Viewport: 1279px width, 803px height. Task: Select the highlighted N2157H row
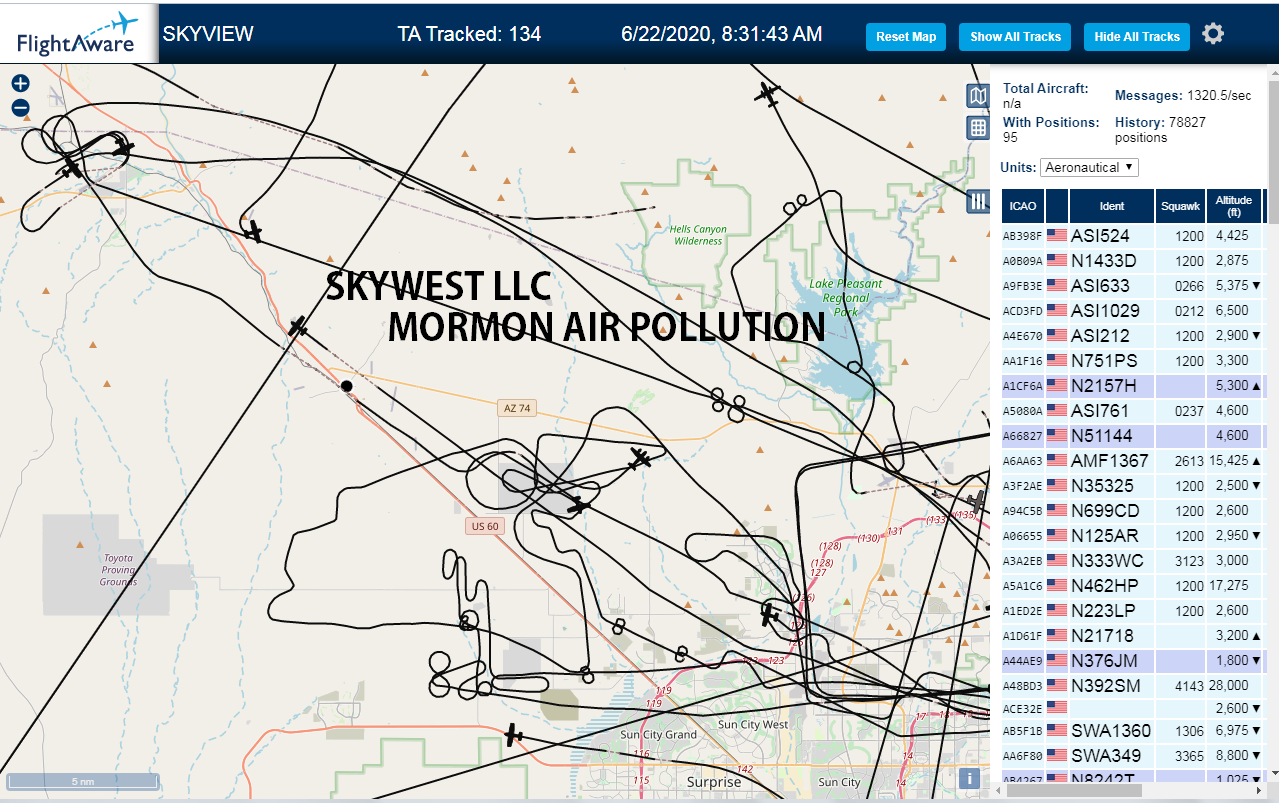(1132, 386)
